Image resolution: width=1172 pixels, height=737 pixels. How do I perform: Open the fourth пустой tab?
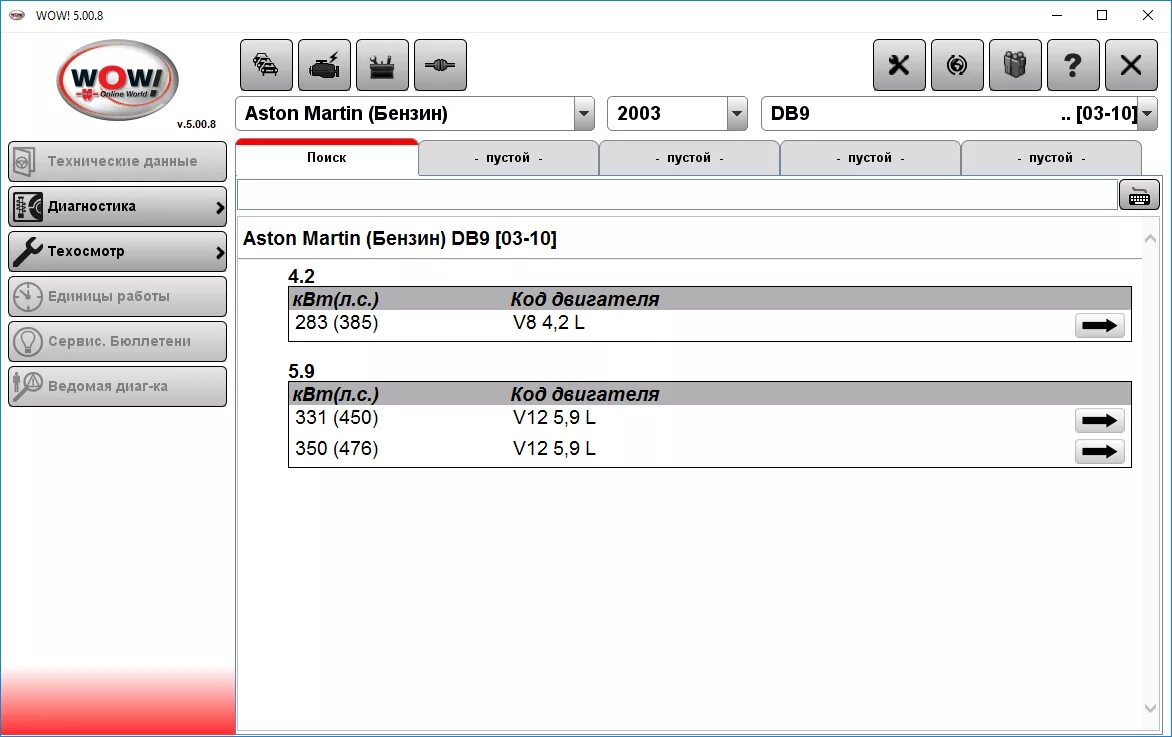1051,158
